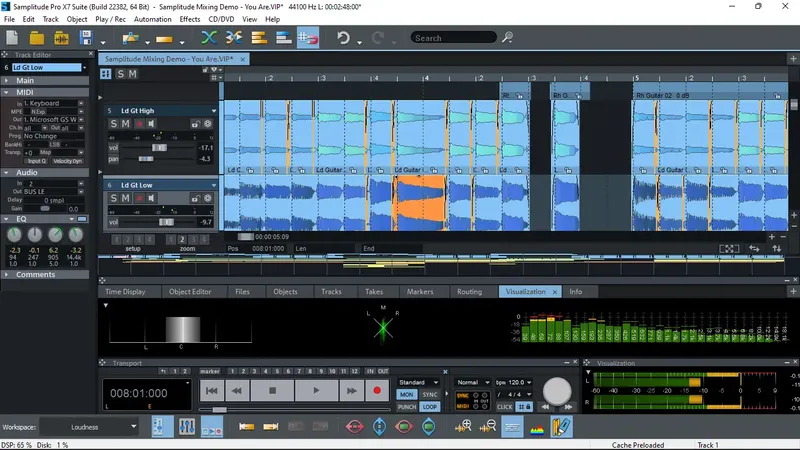Image resolution: width=800 pixels, height=450 pixels.
Task: Open the Ld Gt High track name dropdown arrow
Action: pyautogui.click(x=214, y=111)
